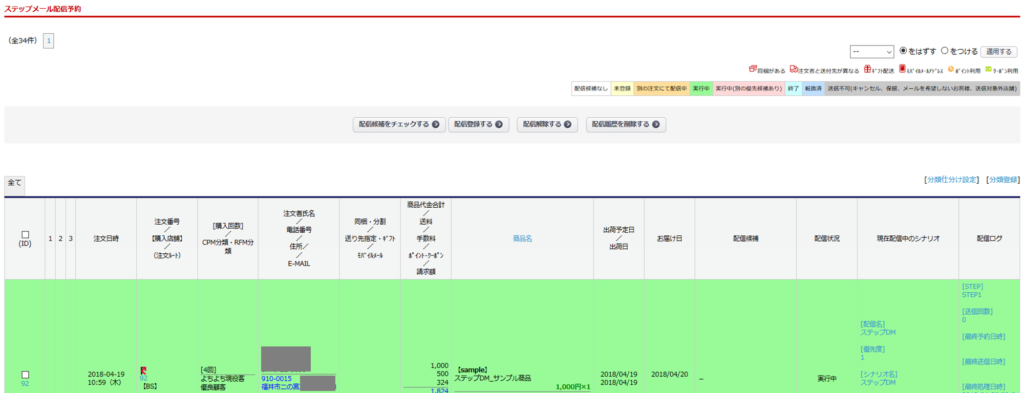Click the [配信名] ステップDM scenario text
The height and width of the screenshot is (393, 1024).
pyautogui.click(x=877, y=328)
